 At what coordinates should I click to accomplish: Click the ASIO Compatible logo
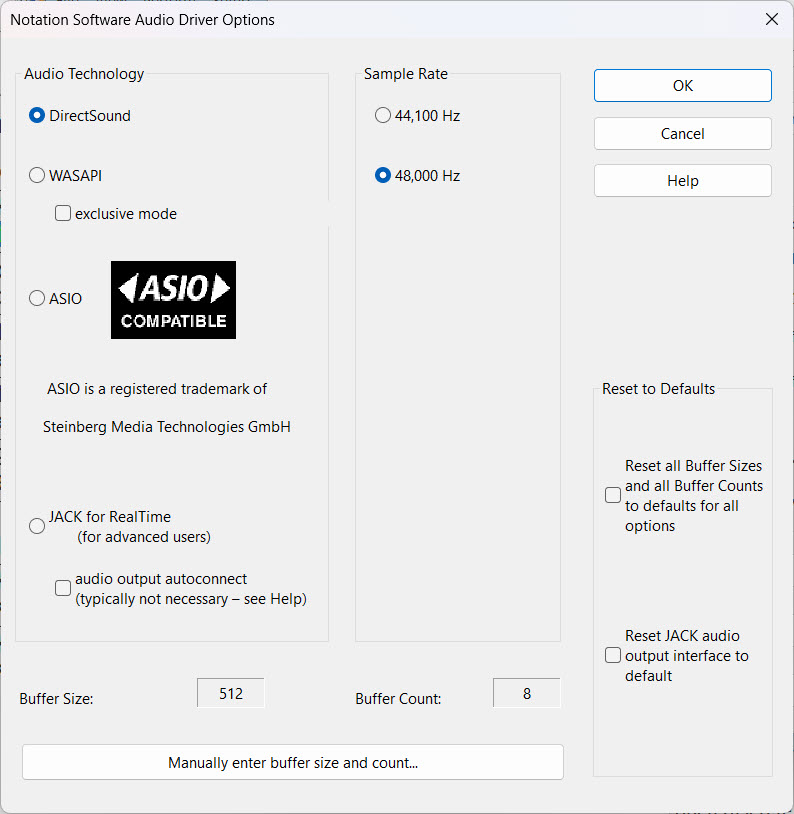click(x=173, y=300)
